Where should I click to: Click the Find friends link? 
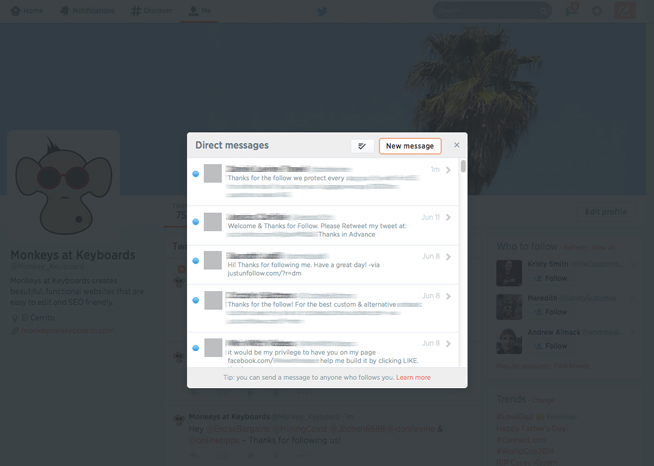(572, 366)
